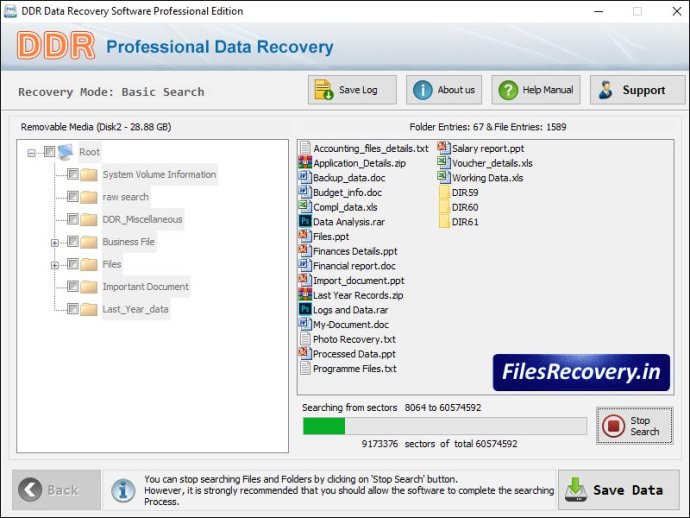Select Working Data.xls file name
Viewport: 690px width, 518px height.
488,178
